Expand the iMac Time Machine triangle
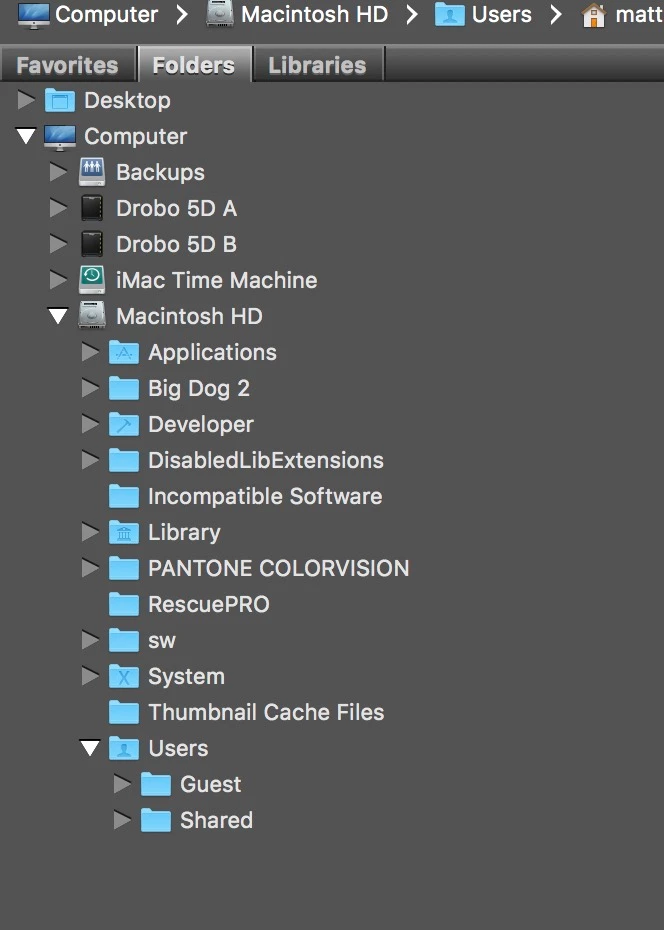664x930 pixels. [x=58, y=280]
